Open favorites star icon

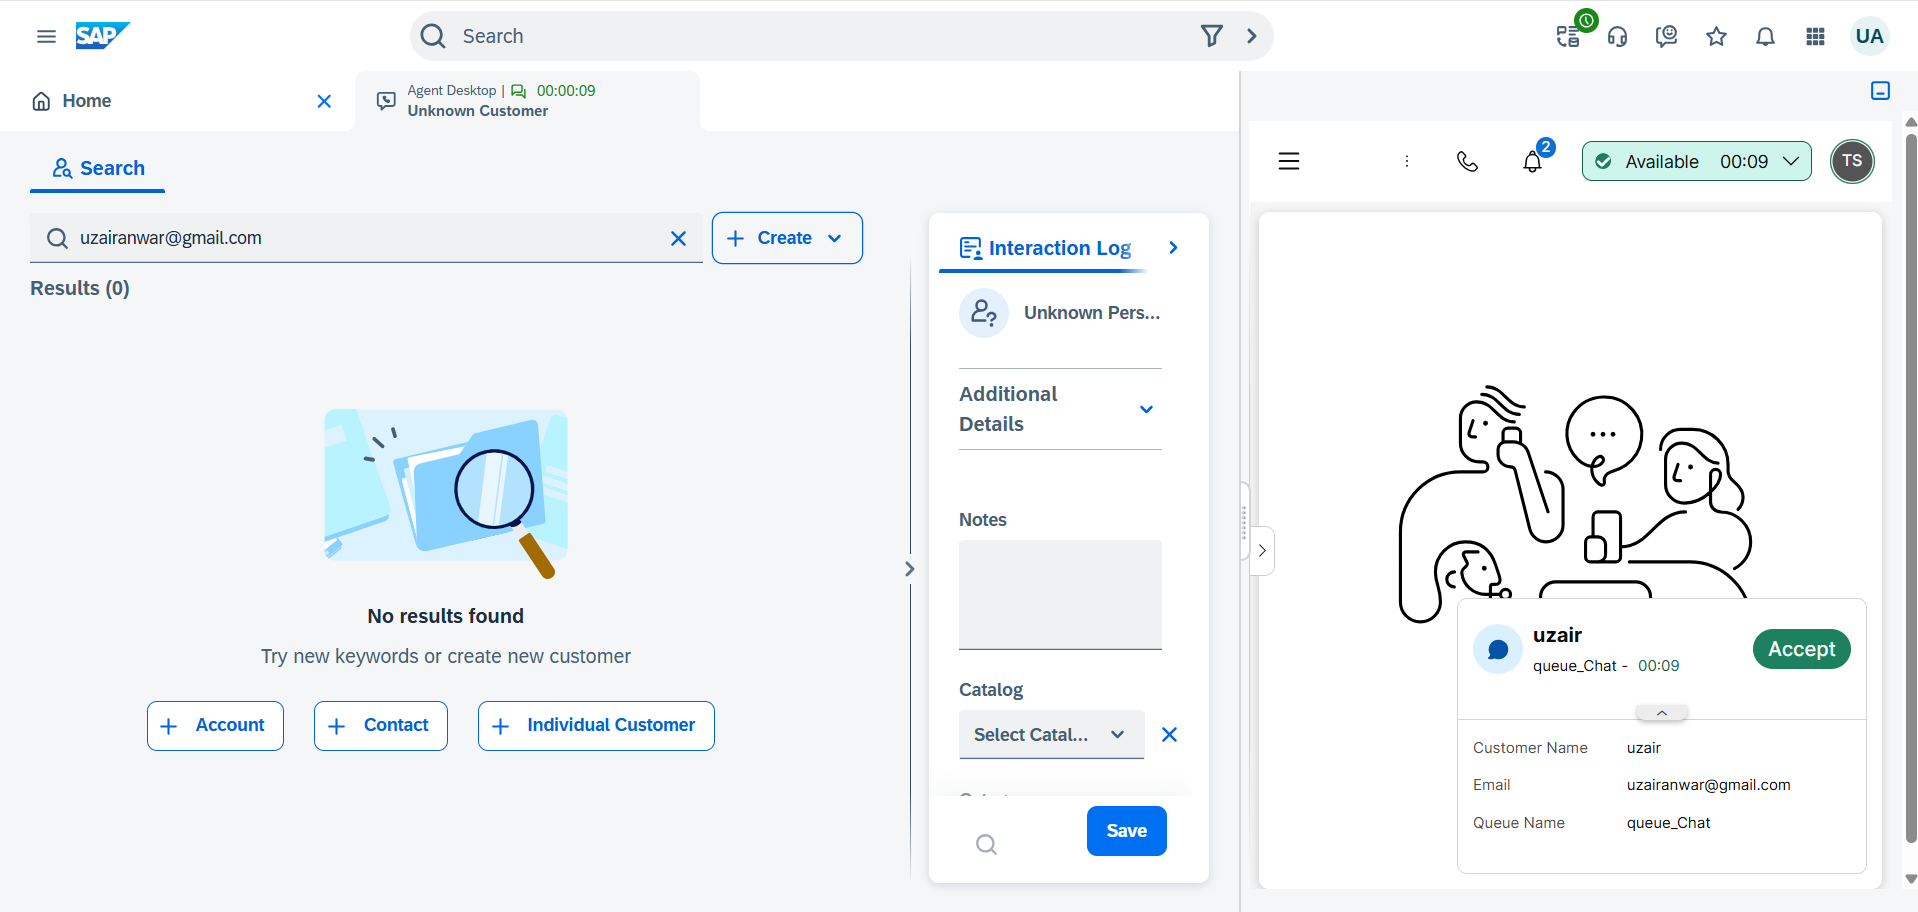pos(1716,37)
